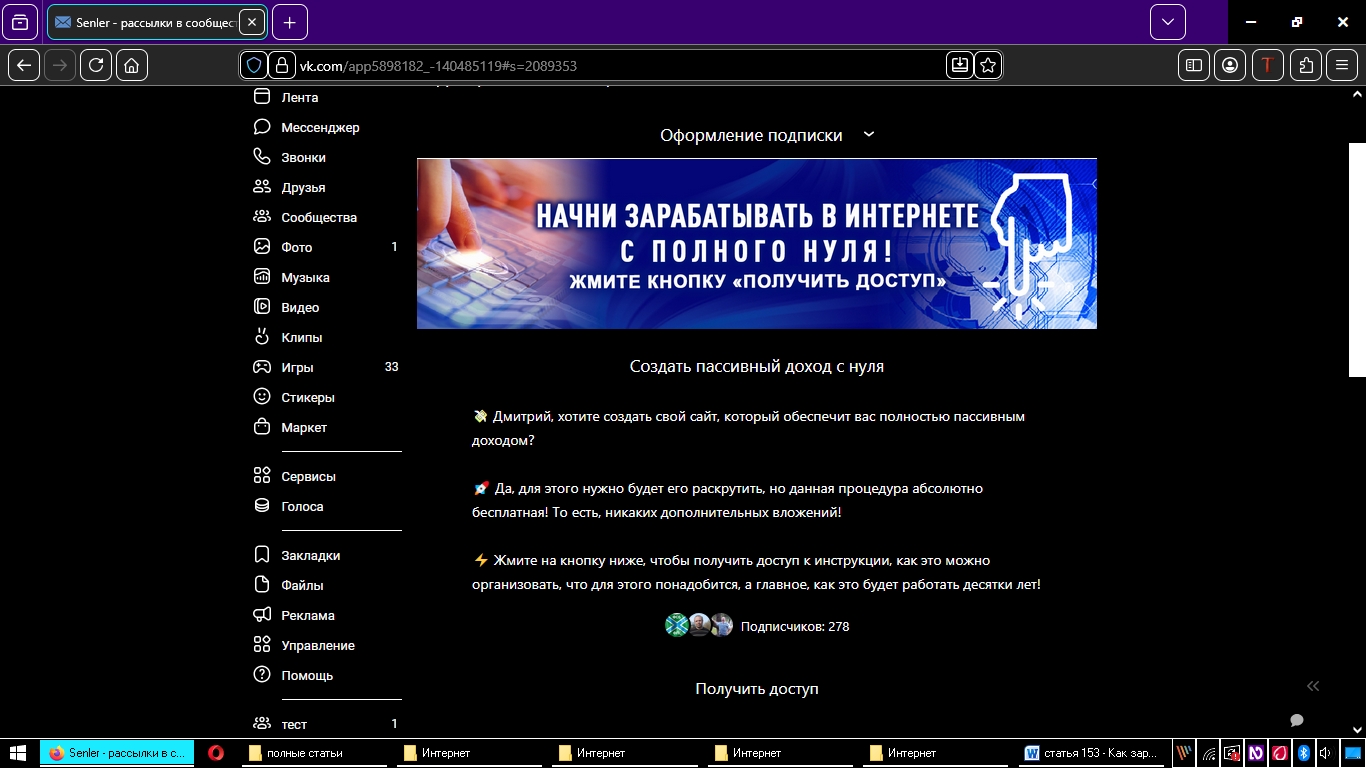Image resolution: width=1366 pixels, height=768 pixels.
Task: Open the Firefox account icon
Action: [1230, 65]
